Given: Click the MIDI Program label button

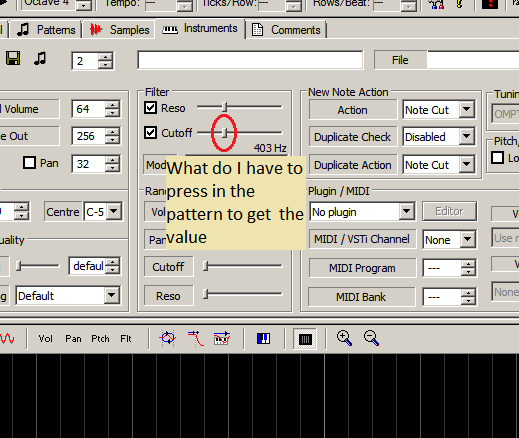Looking at the screenshot, I should point(362,268).
